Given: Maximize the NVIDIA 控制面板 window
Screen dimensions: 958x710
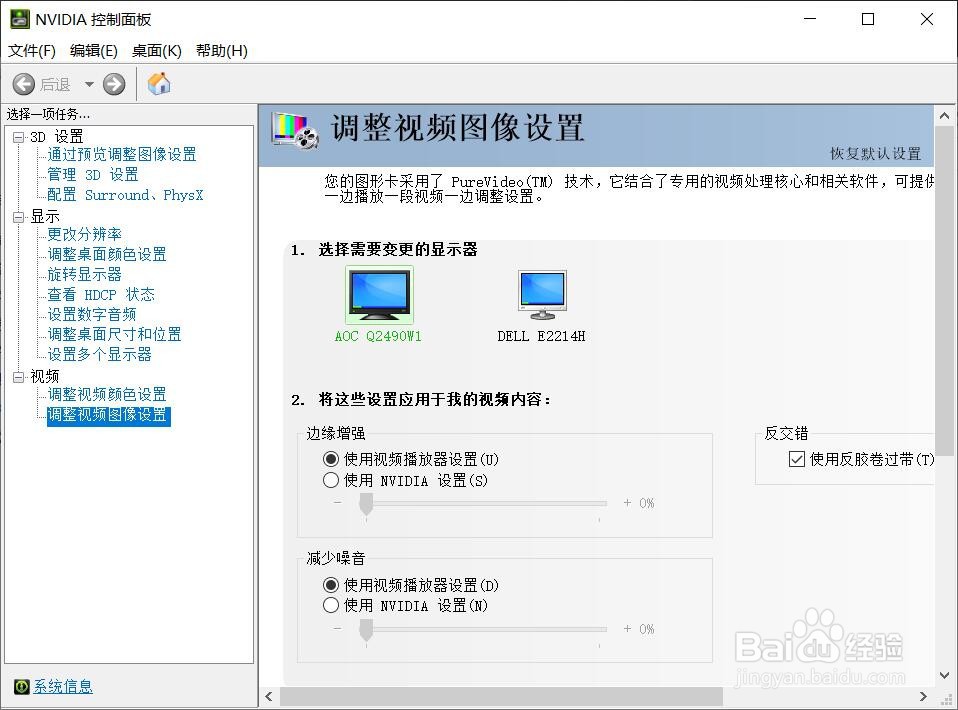Looking at the screenshot, I should tap(868, 20).
